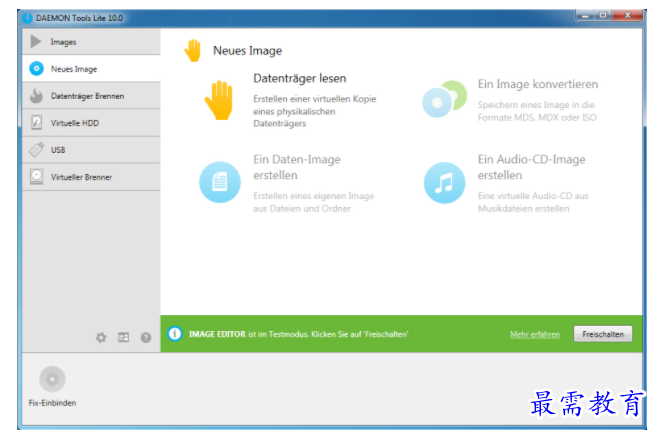
Task: Open the Virtuelle HDD section
Action: coord(91,123)
